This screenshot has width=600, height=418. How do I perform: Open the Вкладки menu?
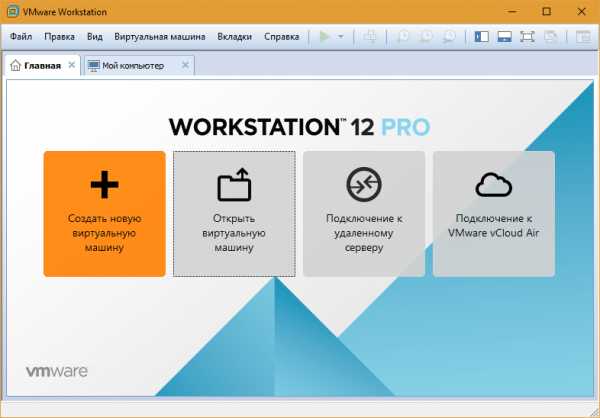(235, 37)
